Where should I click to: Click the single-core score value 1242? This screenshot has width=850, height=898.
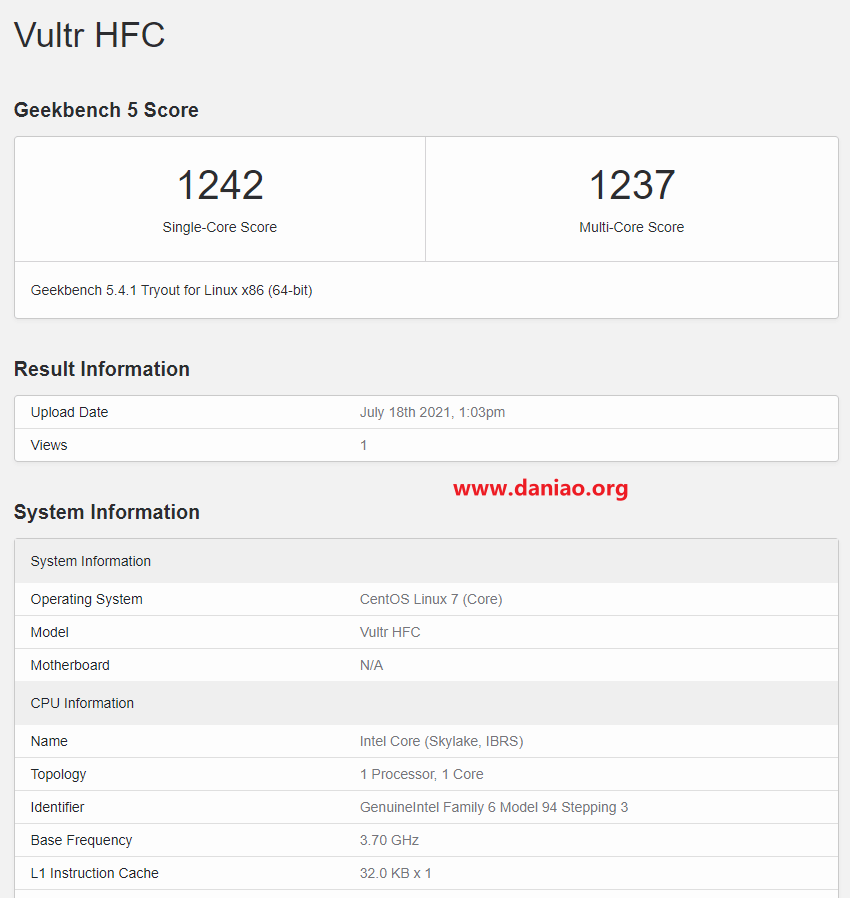pos(220,185)
